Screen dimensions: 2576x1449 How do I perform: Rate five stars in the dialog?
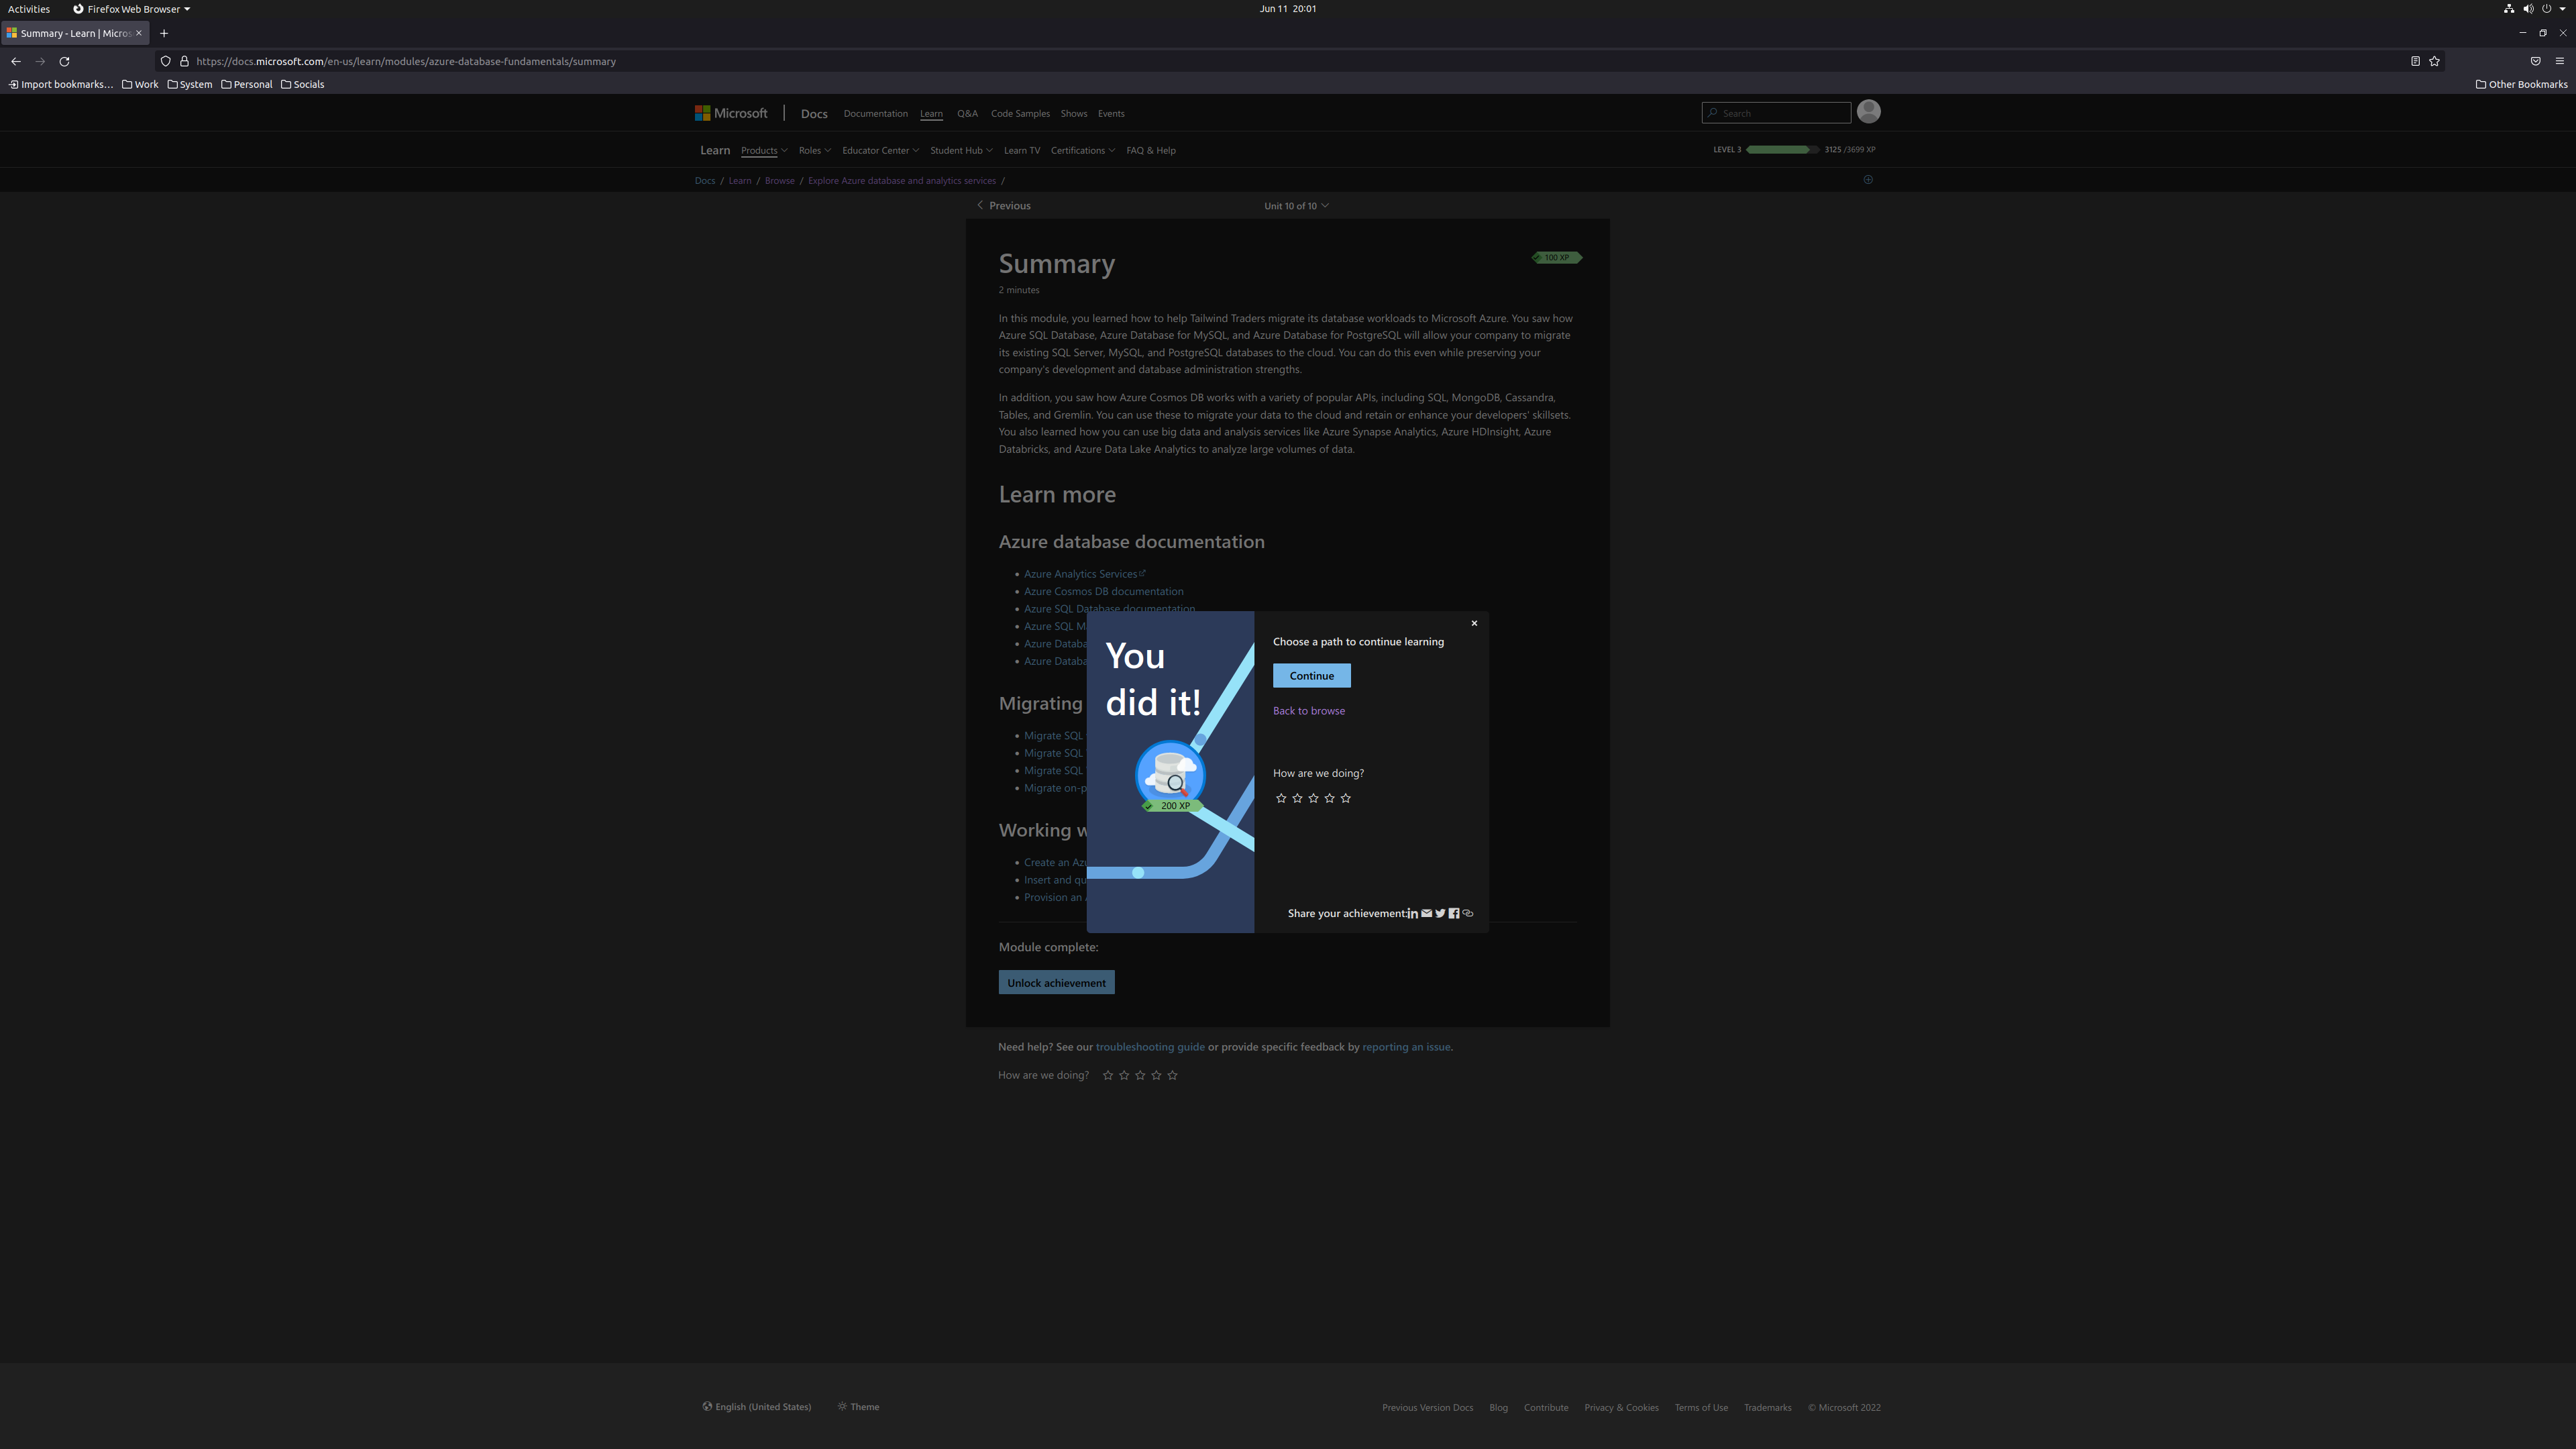[x=1345, y=798]
